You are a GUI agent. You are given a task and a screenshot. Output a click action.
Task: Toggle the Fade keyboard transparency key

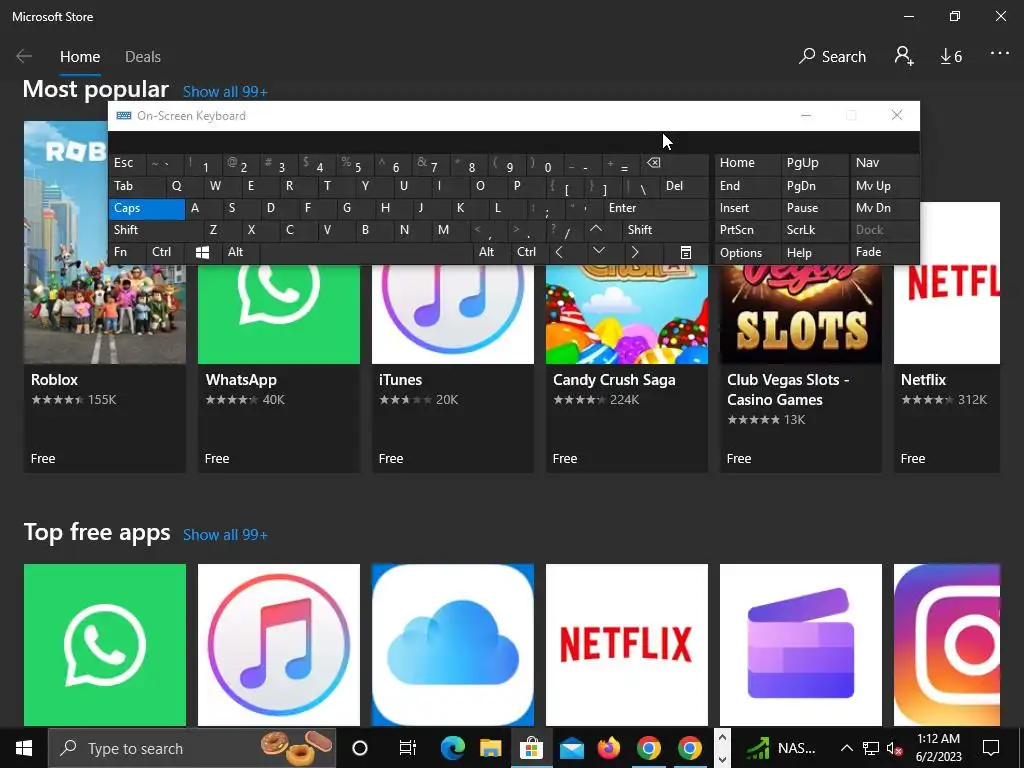click(884, 252)
